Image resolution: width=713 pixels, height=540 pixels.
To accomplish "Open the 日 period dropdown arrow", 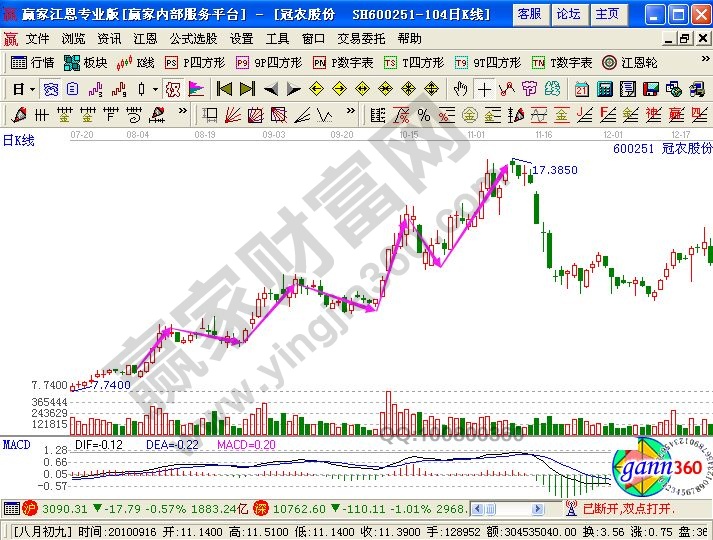I will [32, 90].
